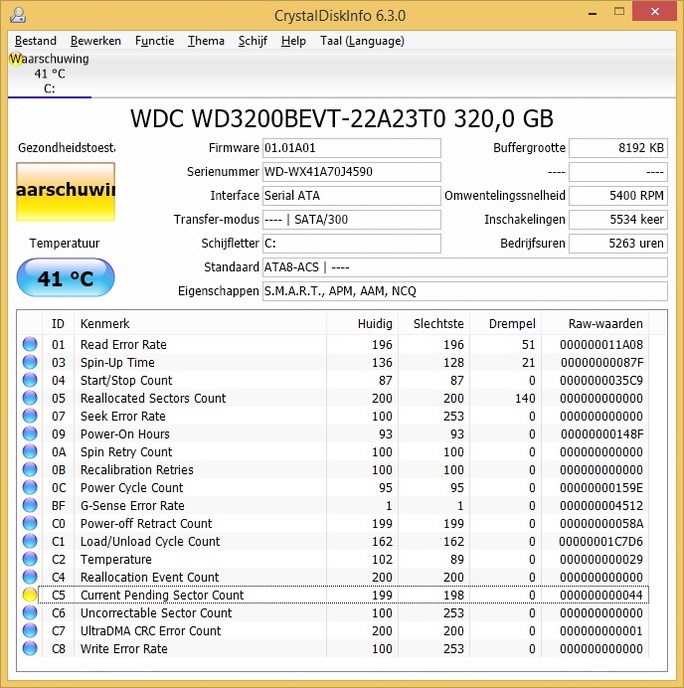The width and height of the screenshot is (684, 688).
Task: Click the Schijfletter field C:
Action: coord(351,244)
